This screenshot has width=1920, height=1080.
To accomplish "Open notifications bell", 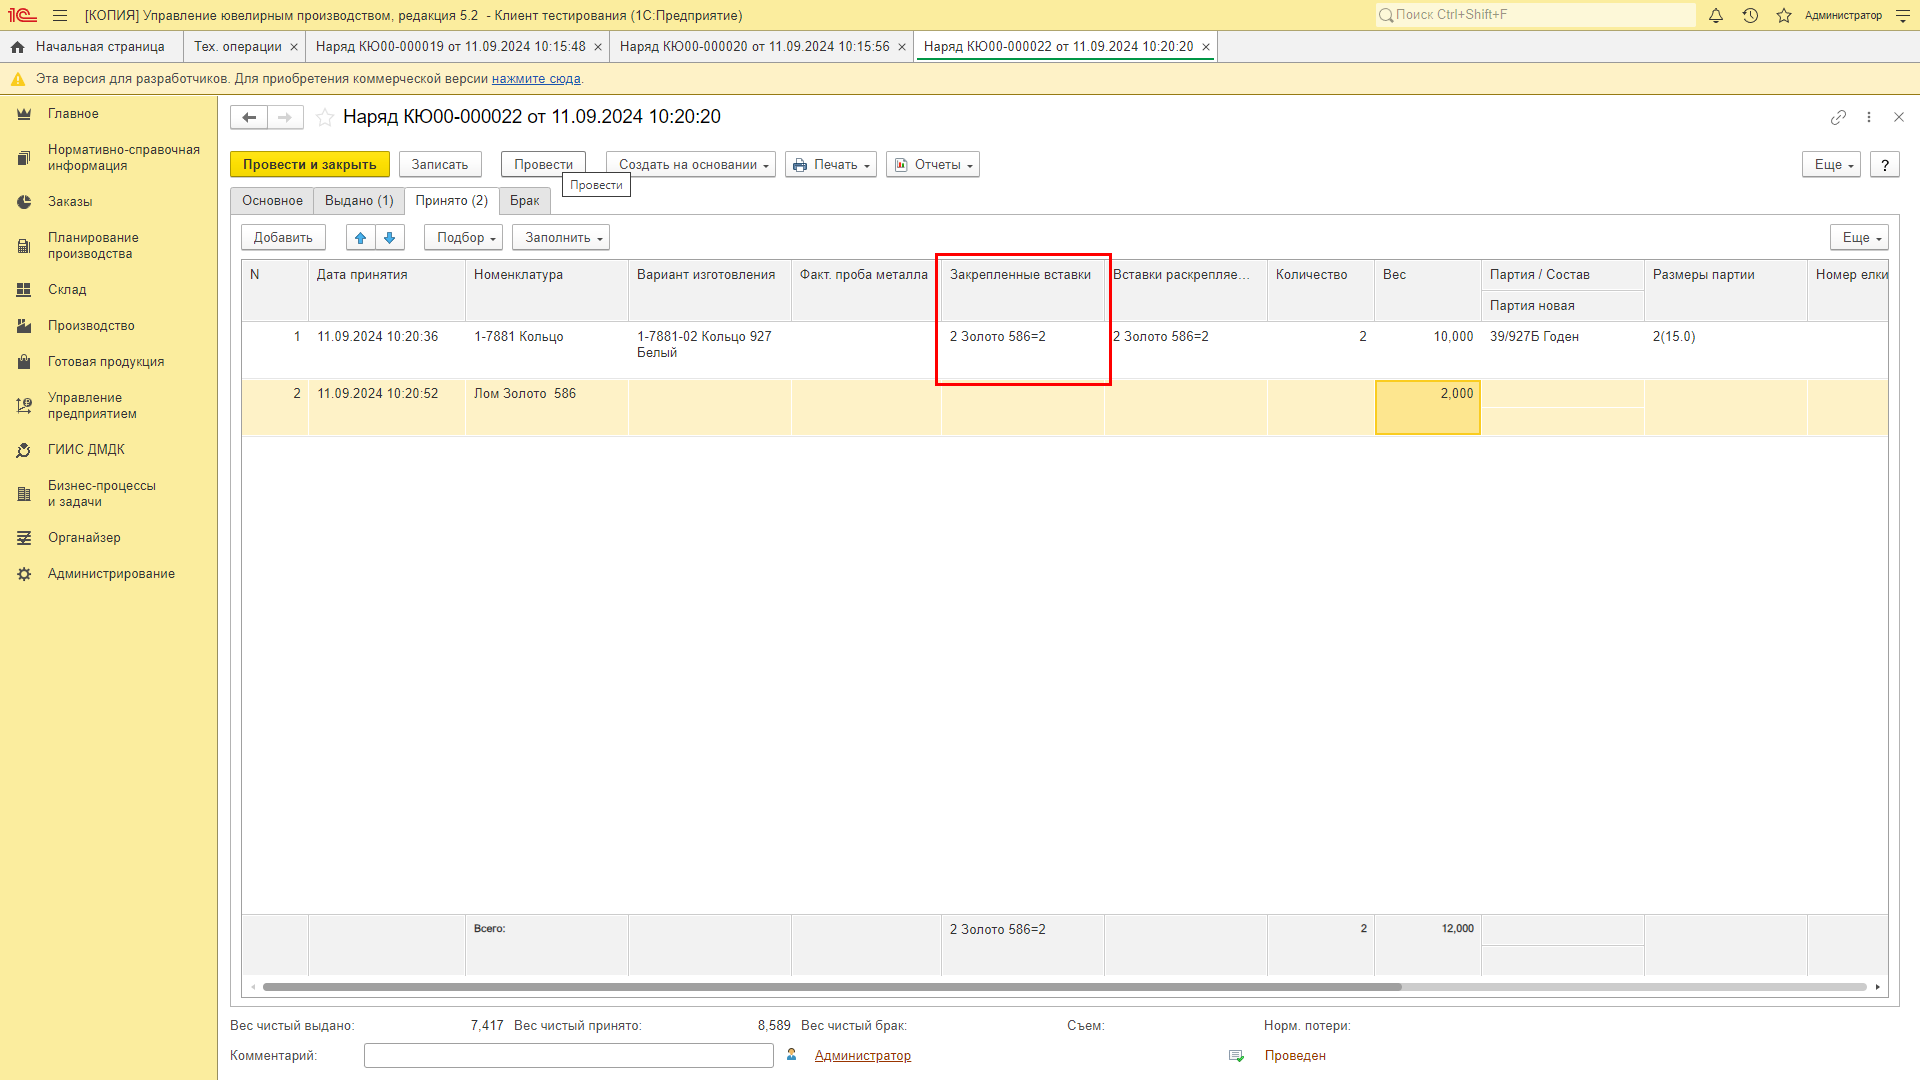I will coord(1716,15).
